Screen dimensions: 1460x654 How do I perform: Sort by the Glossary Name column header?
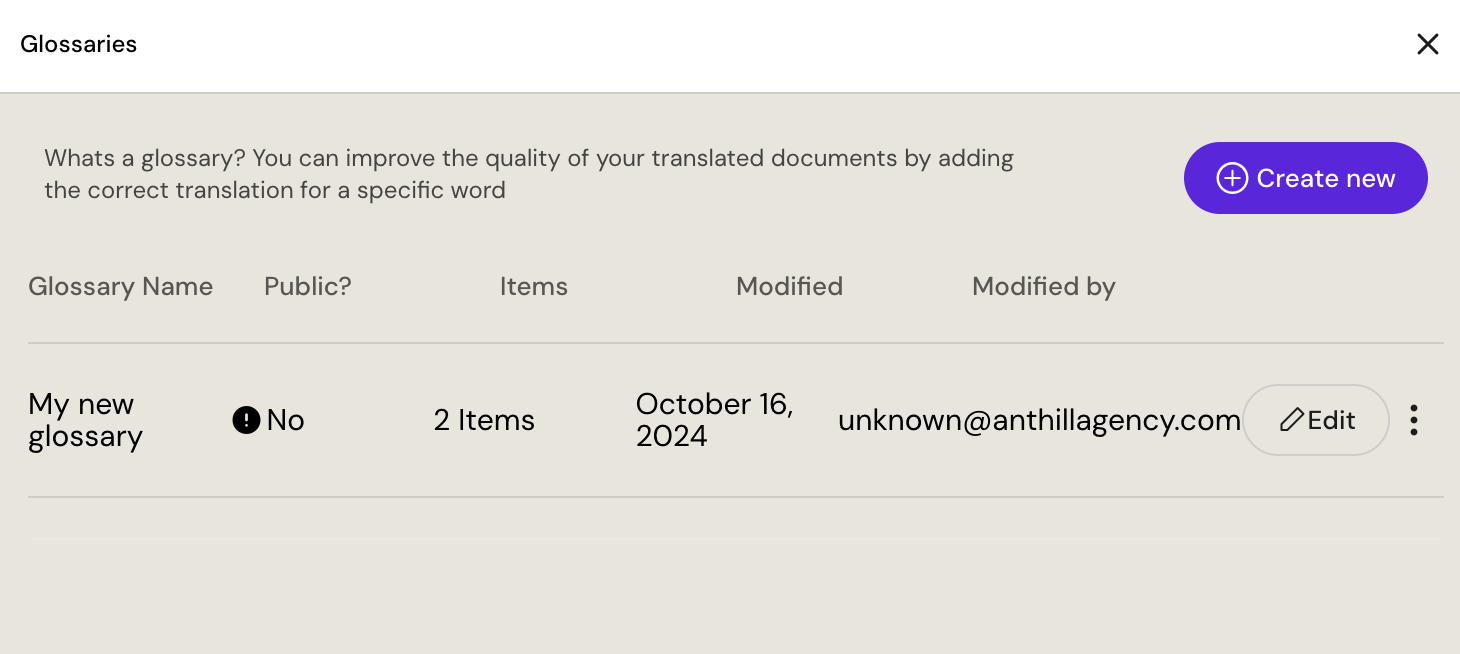pos(120,286)
